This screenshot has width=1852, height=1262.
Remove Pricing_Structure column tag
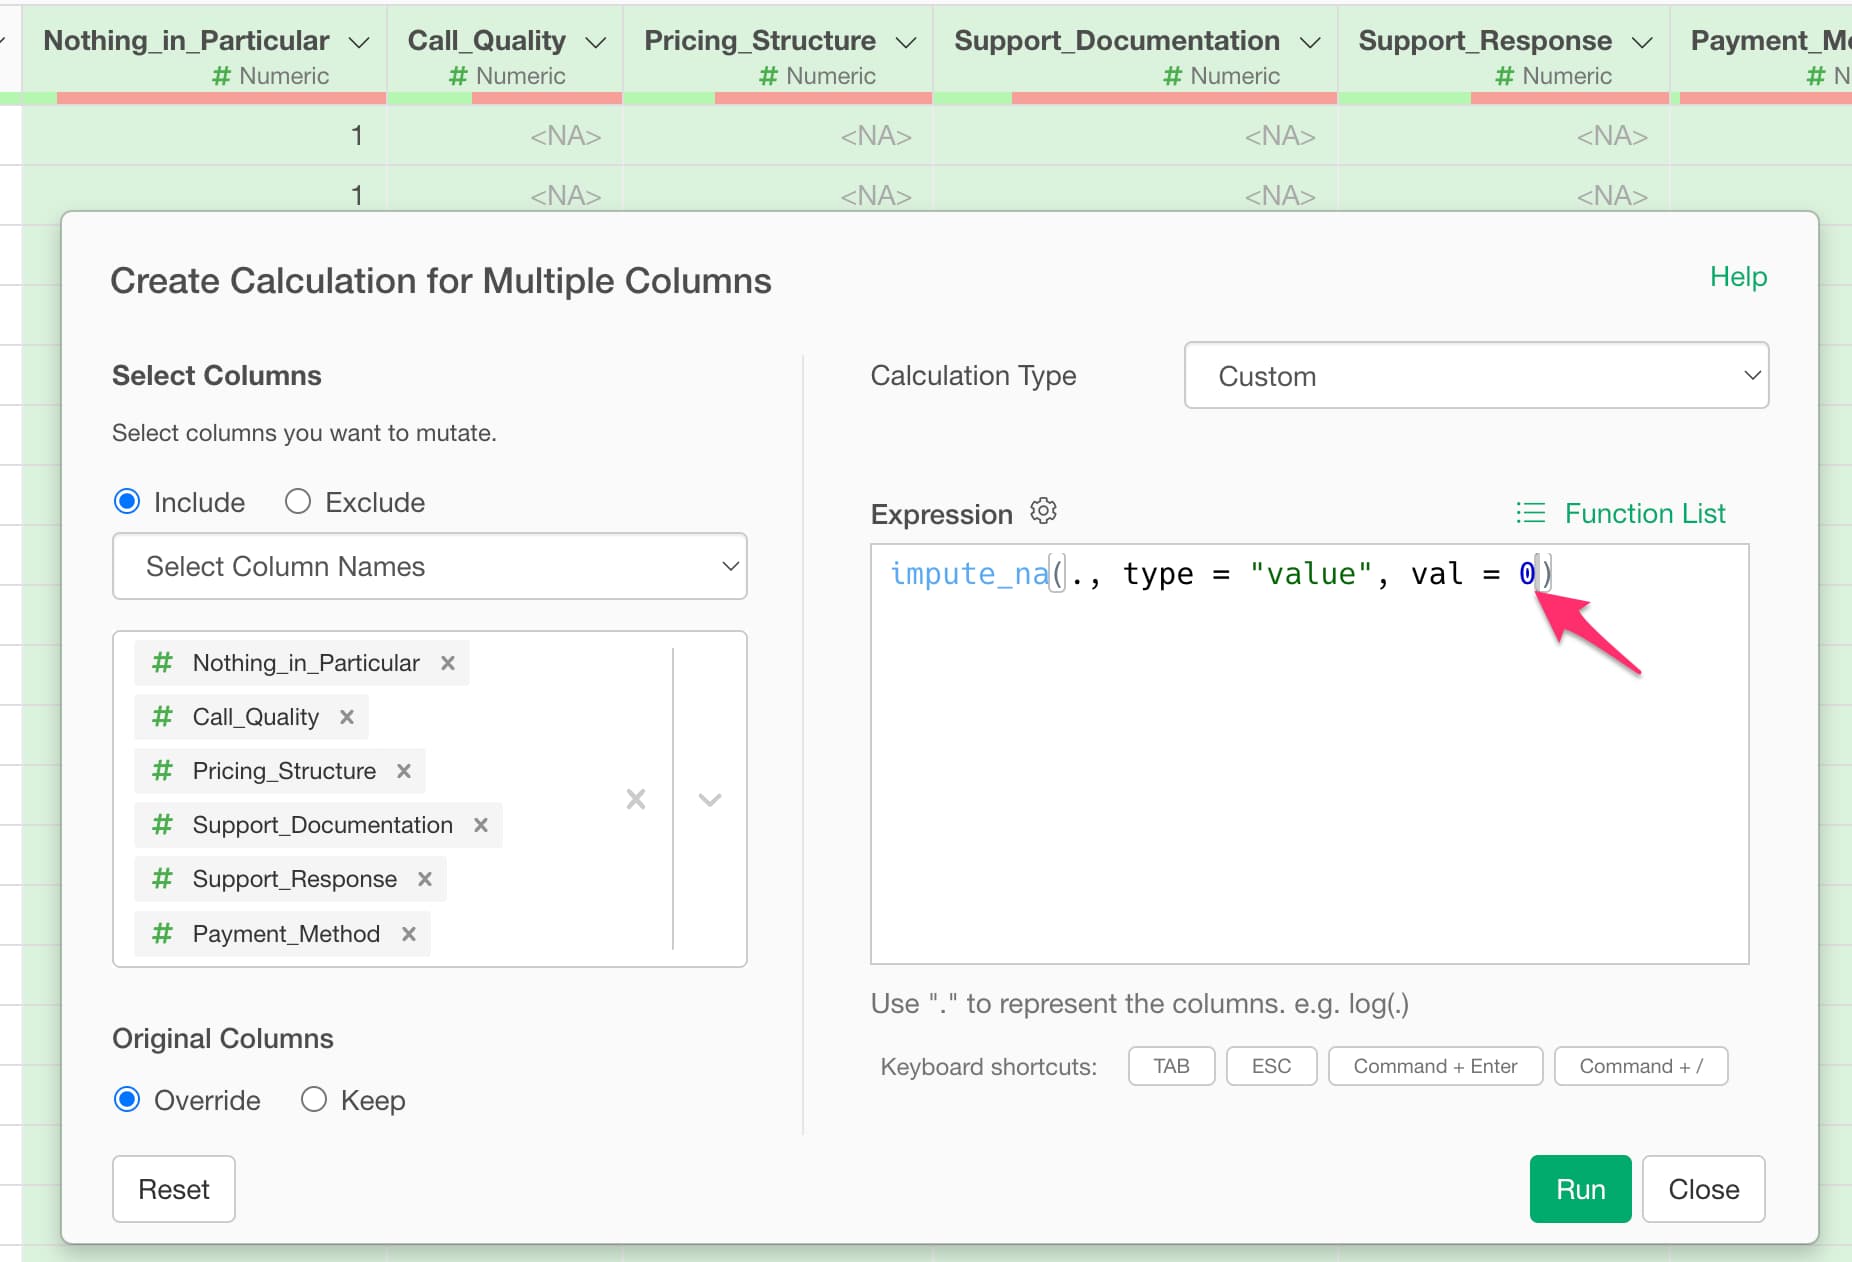[404, 771]
